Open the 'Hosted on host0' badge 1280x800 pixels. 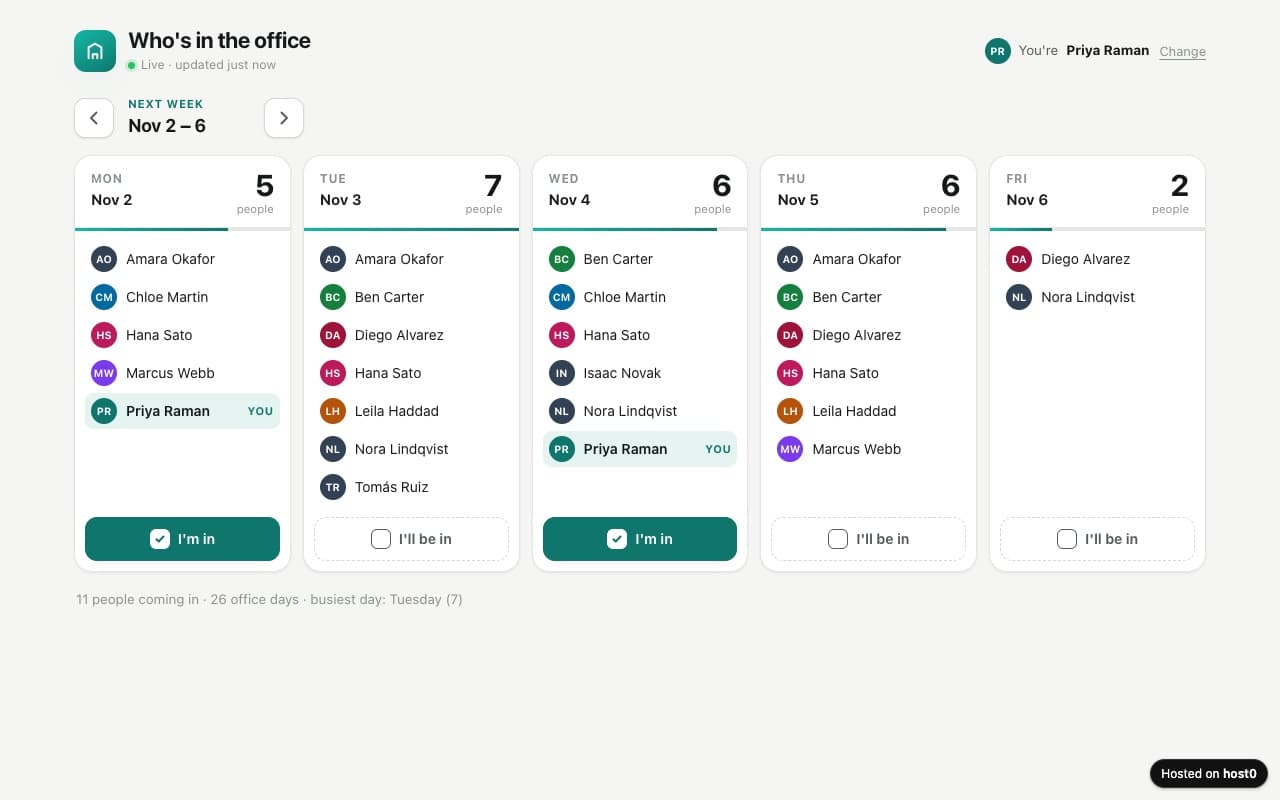[1209, 773]
